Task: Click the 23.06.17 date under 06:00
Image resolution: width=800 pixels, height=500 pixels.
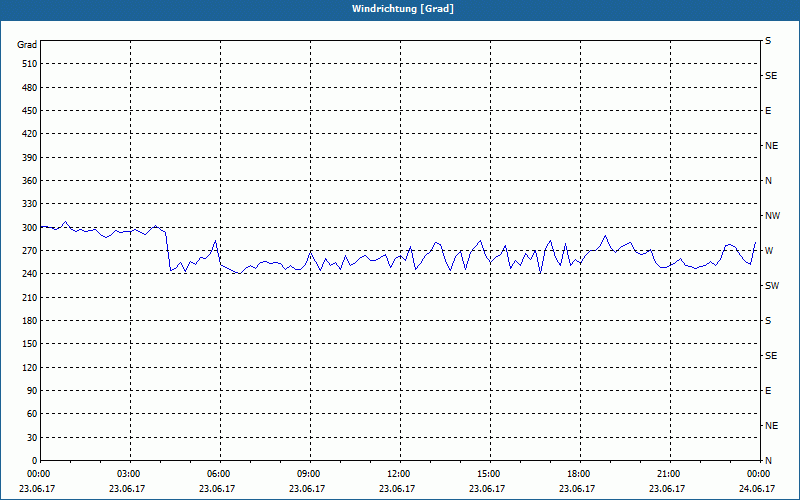Action: (217, 489)
